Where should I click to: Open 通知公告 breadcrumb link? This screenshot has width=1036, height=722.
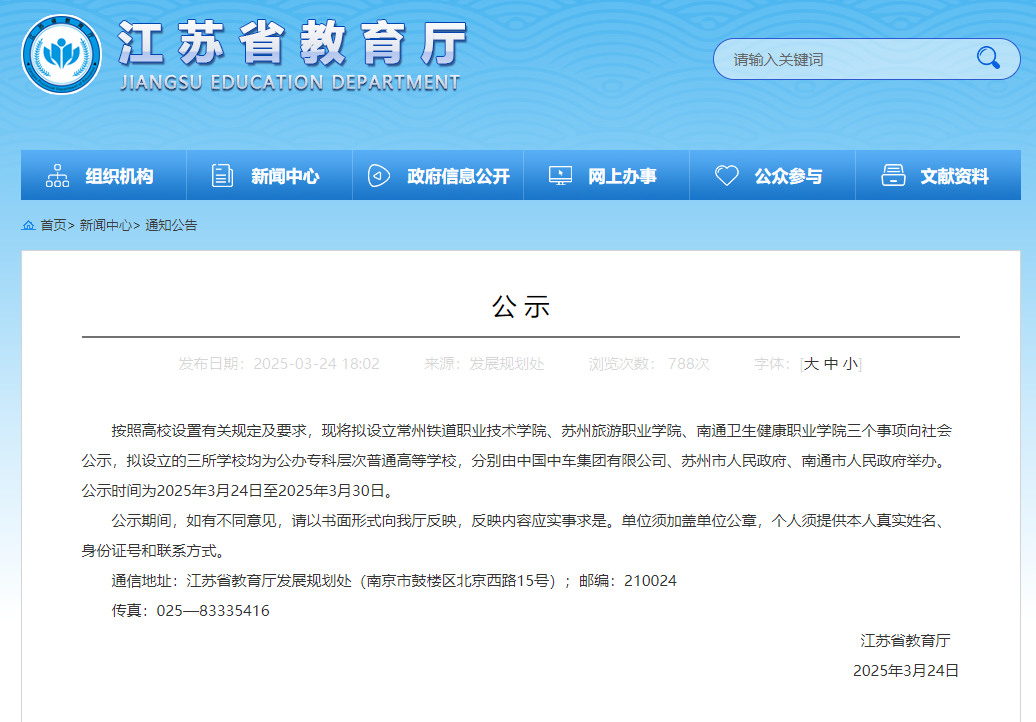click(x=171, y=225)
